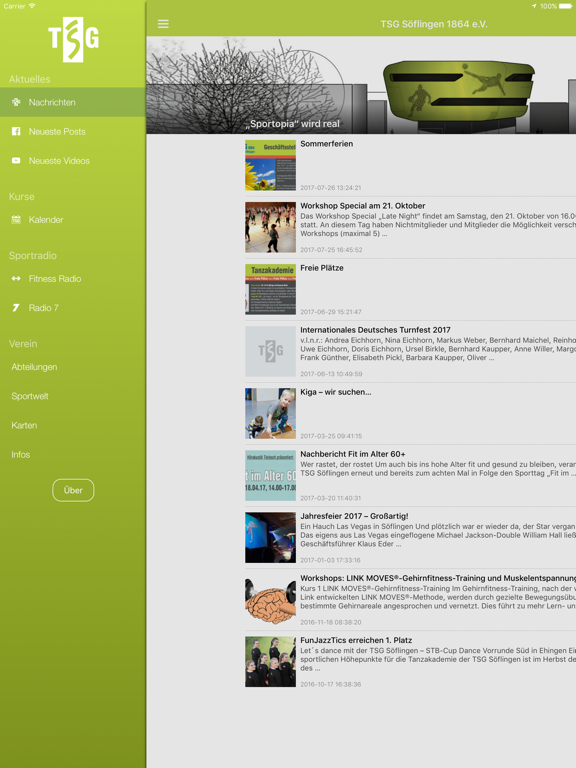Viewport: 576px width, 768px height.
Task: Open the Jahresfeier 2017 stage thumbnail
Action: (270, 537)
